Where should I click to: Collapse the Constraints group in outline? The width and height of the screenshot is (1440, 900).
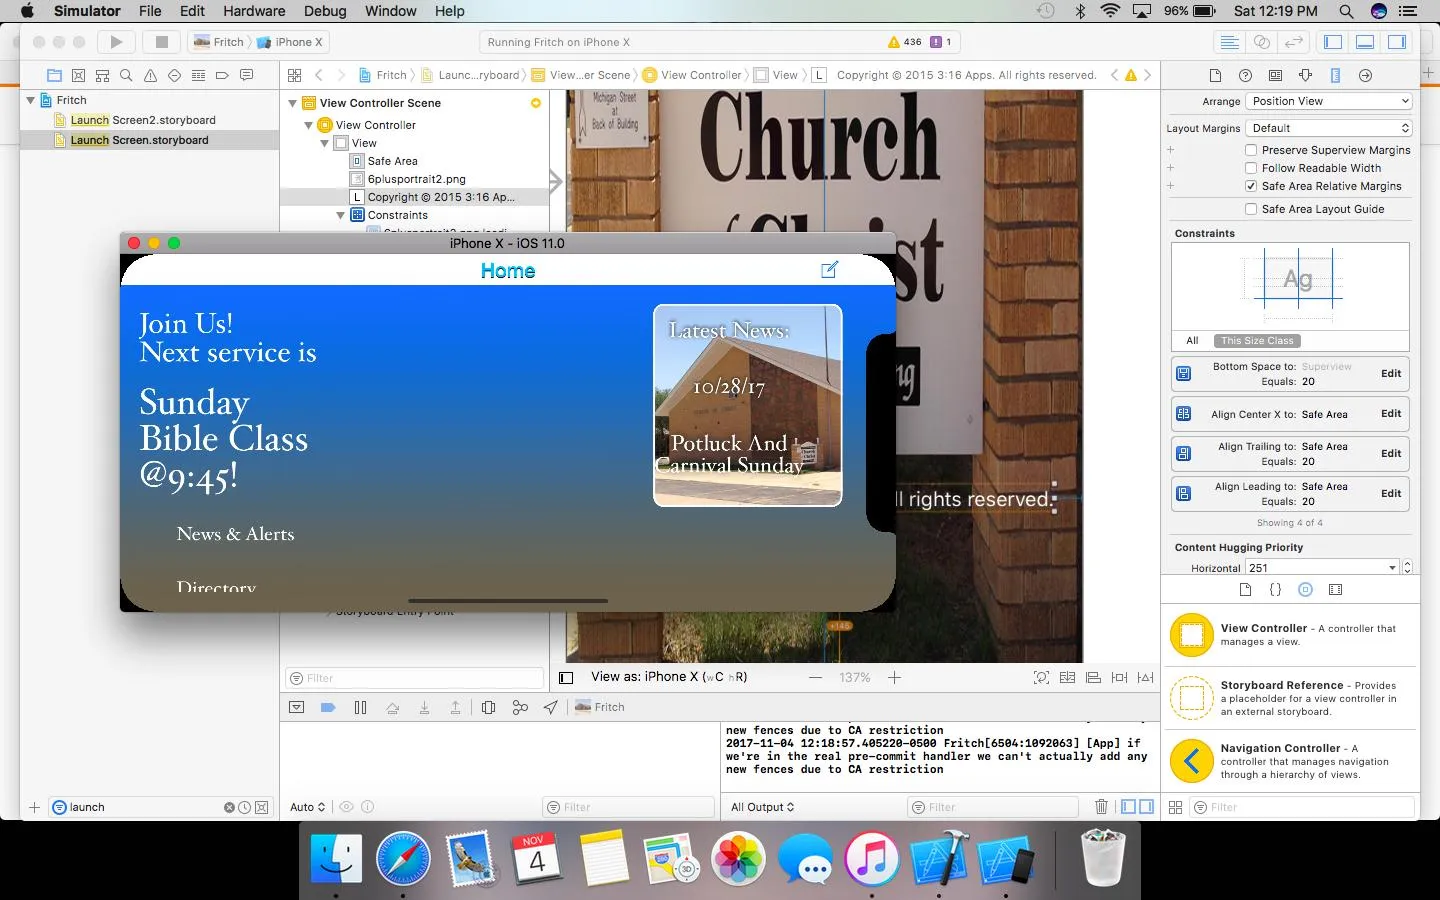pyautogui.click(x=341, y=215)
